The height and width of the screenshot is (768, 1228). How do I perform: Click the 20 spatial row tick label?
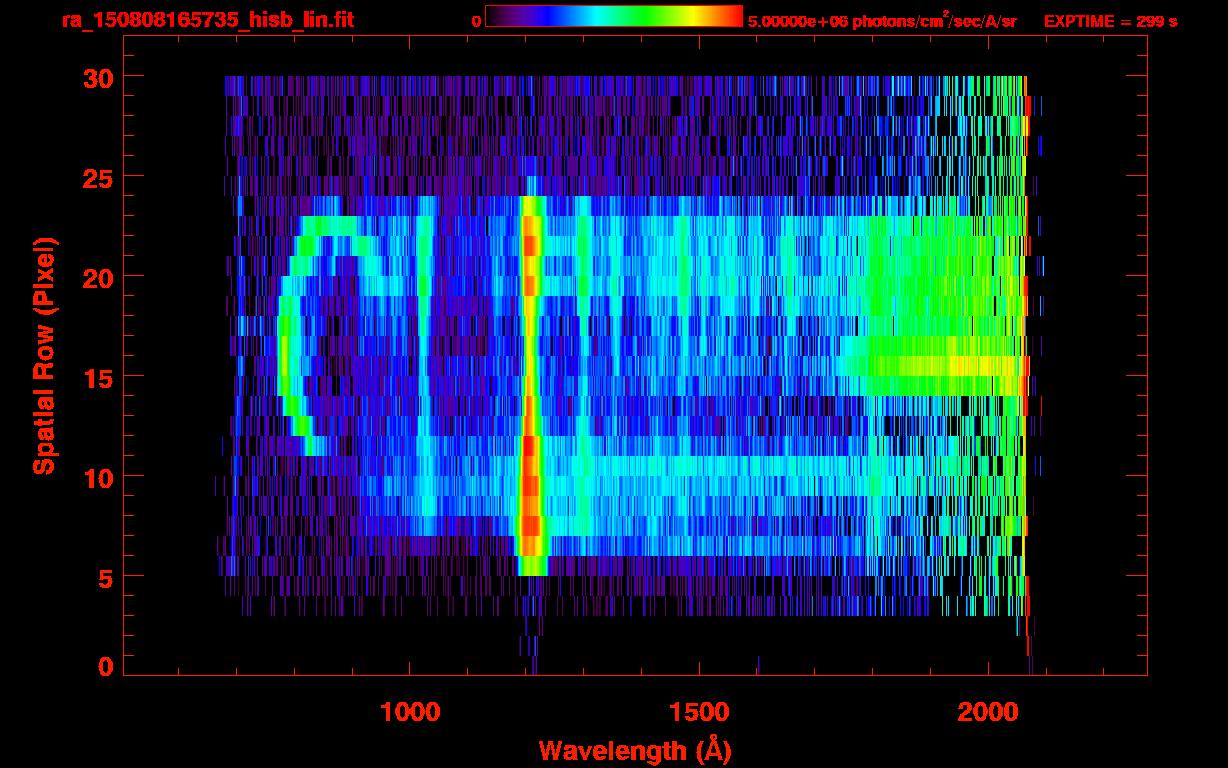(x=97, y=277)
